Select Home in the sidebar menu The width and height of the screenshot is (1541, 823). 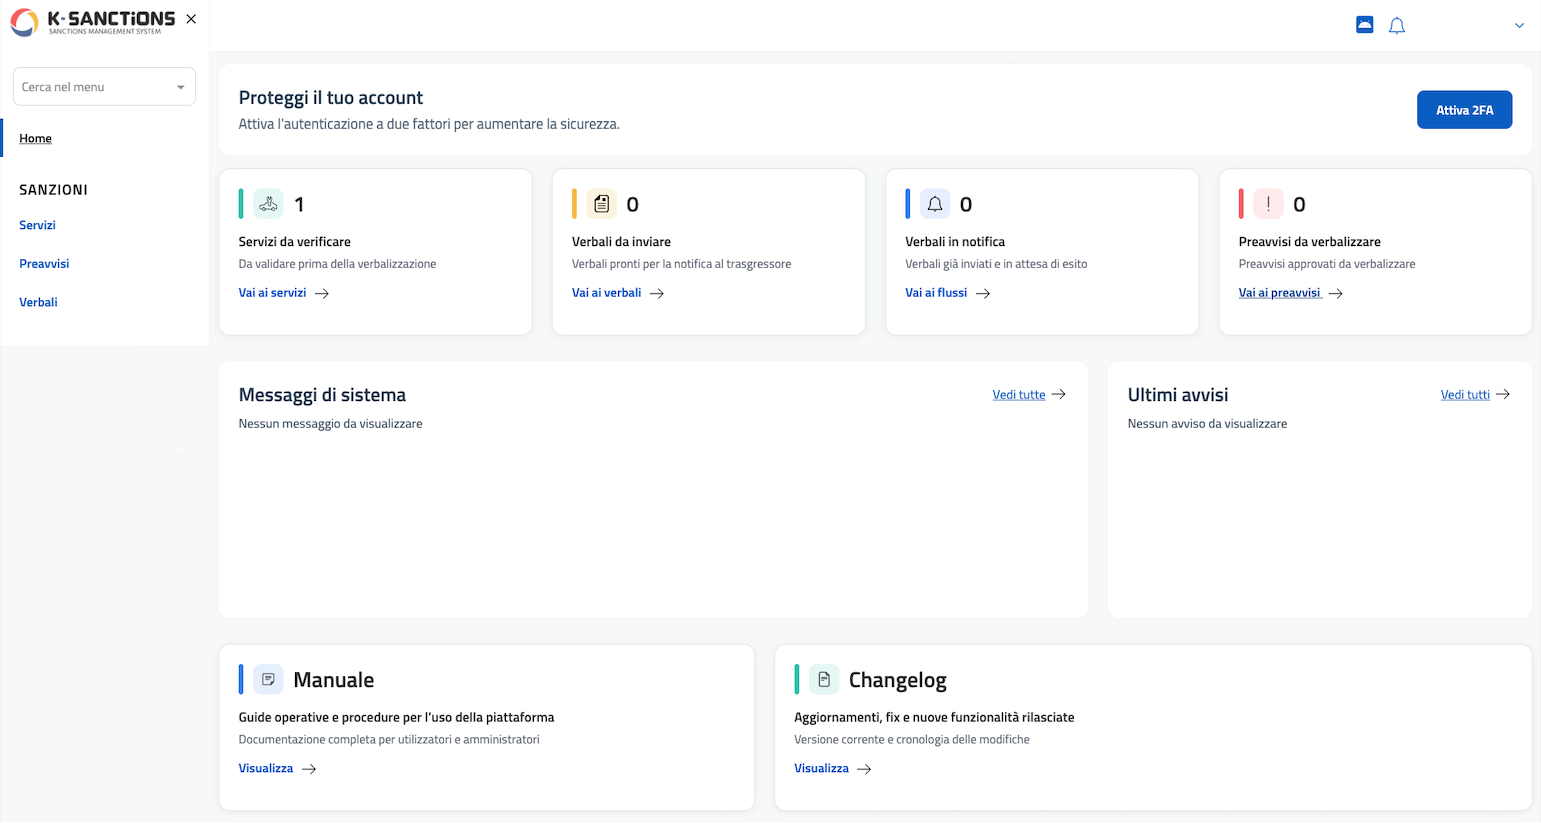35,138
